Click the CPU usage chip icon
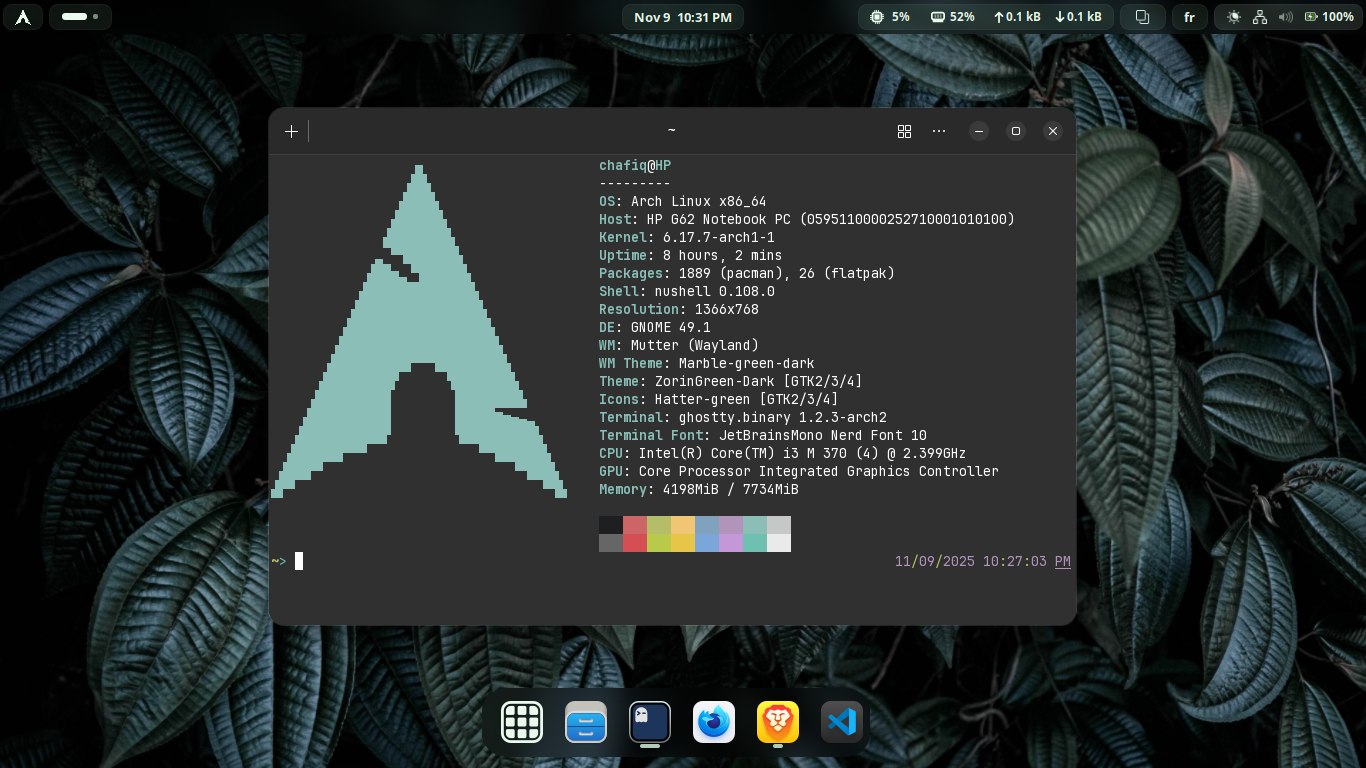The height and width of the screenshot is (768, 1366). 877,17
